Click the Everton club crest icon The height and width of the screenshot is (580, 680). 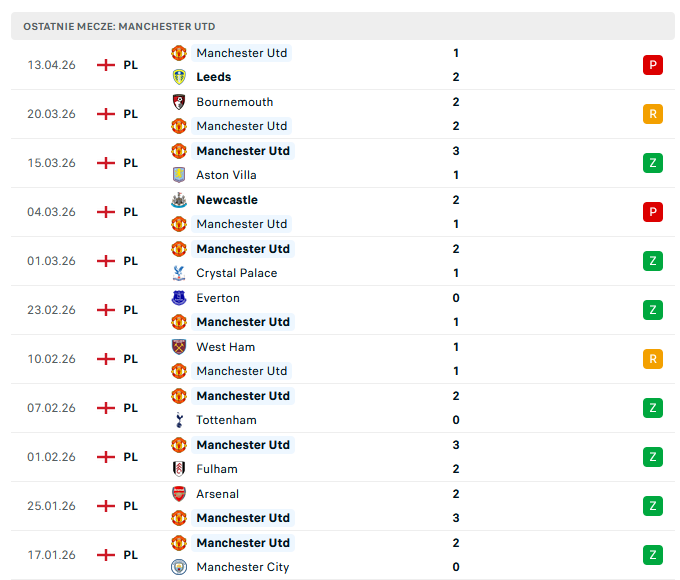[179, 298]
